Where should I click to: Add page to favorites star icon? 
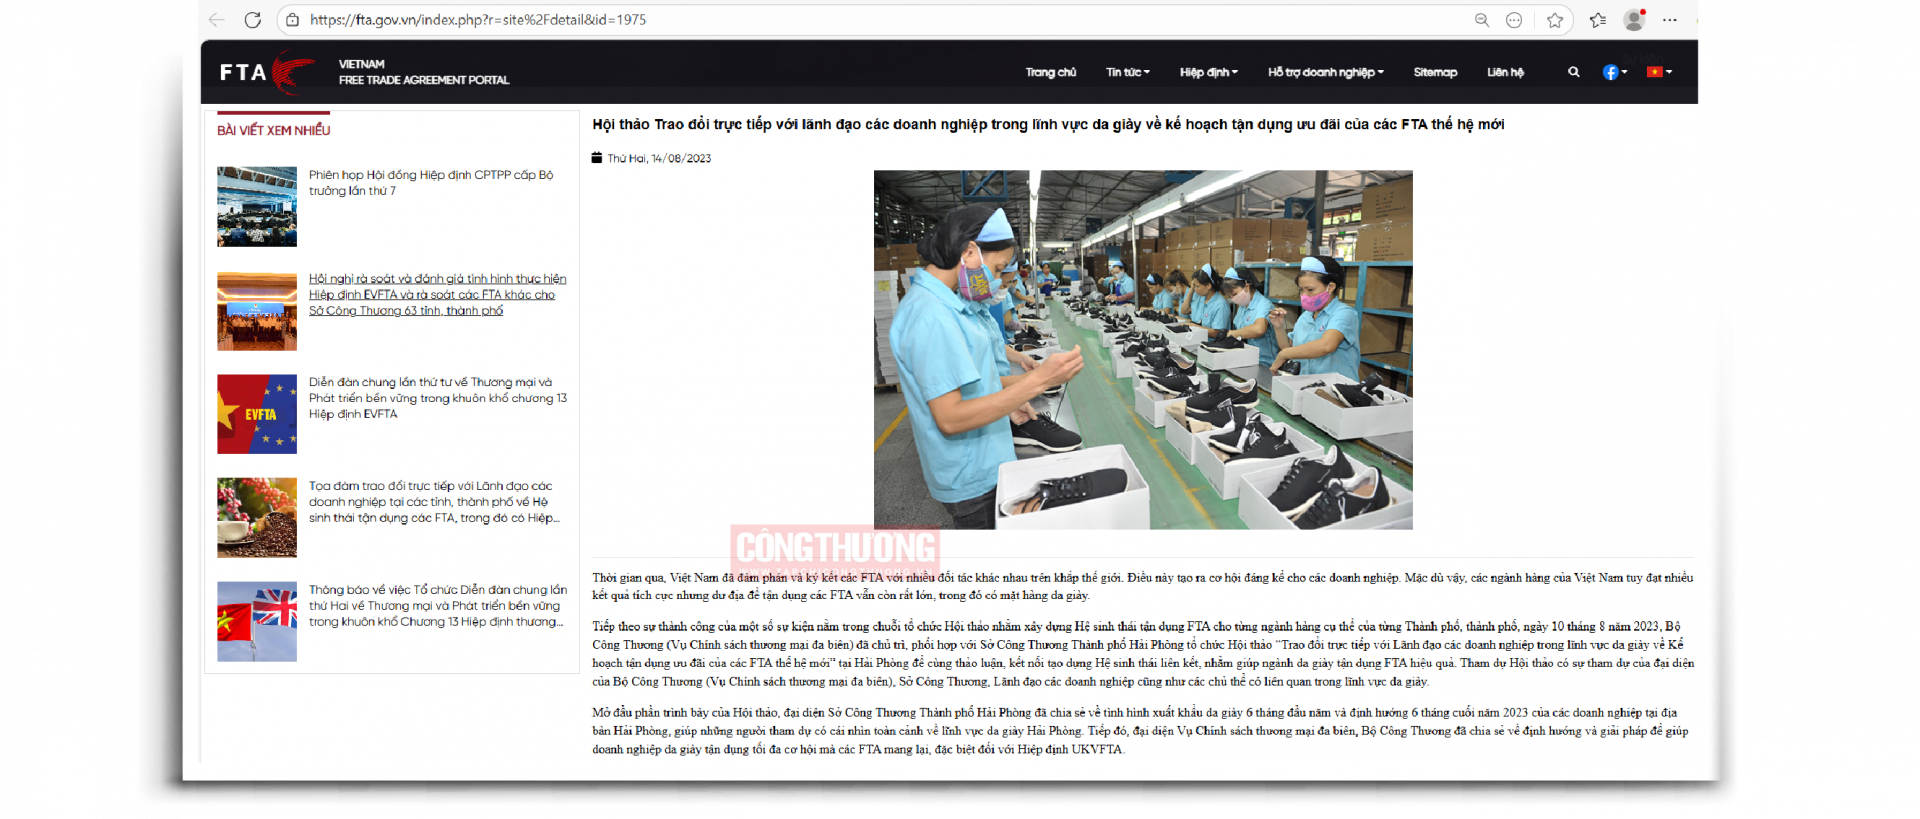click(x=1555, y=20)
